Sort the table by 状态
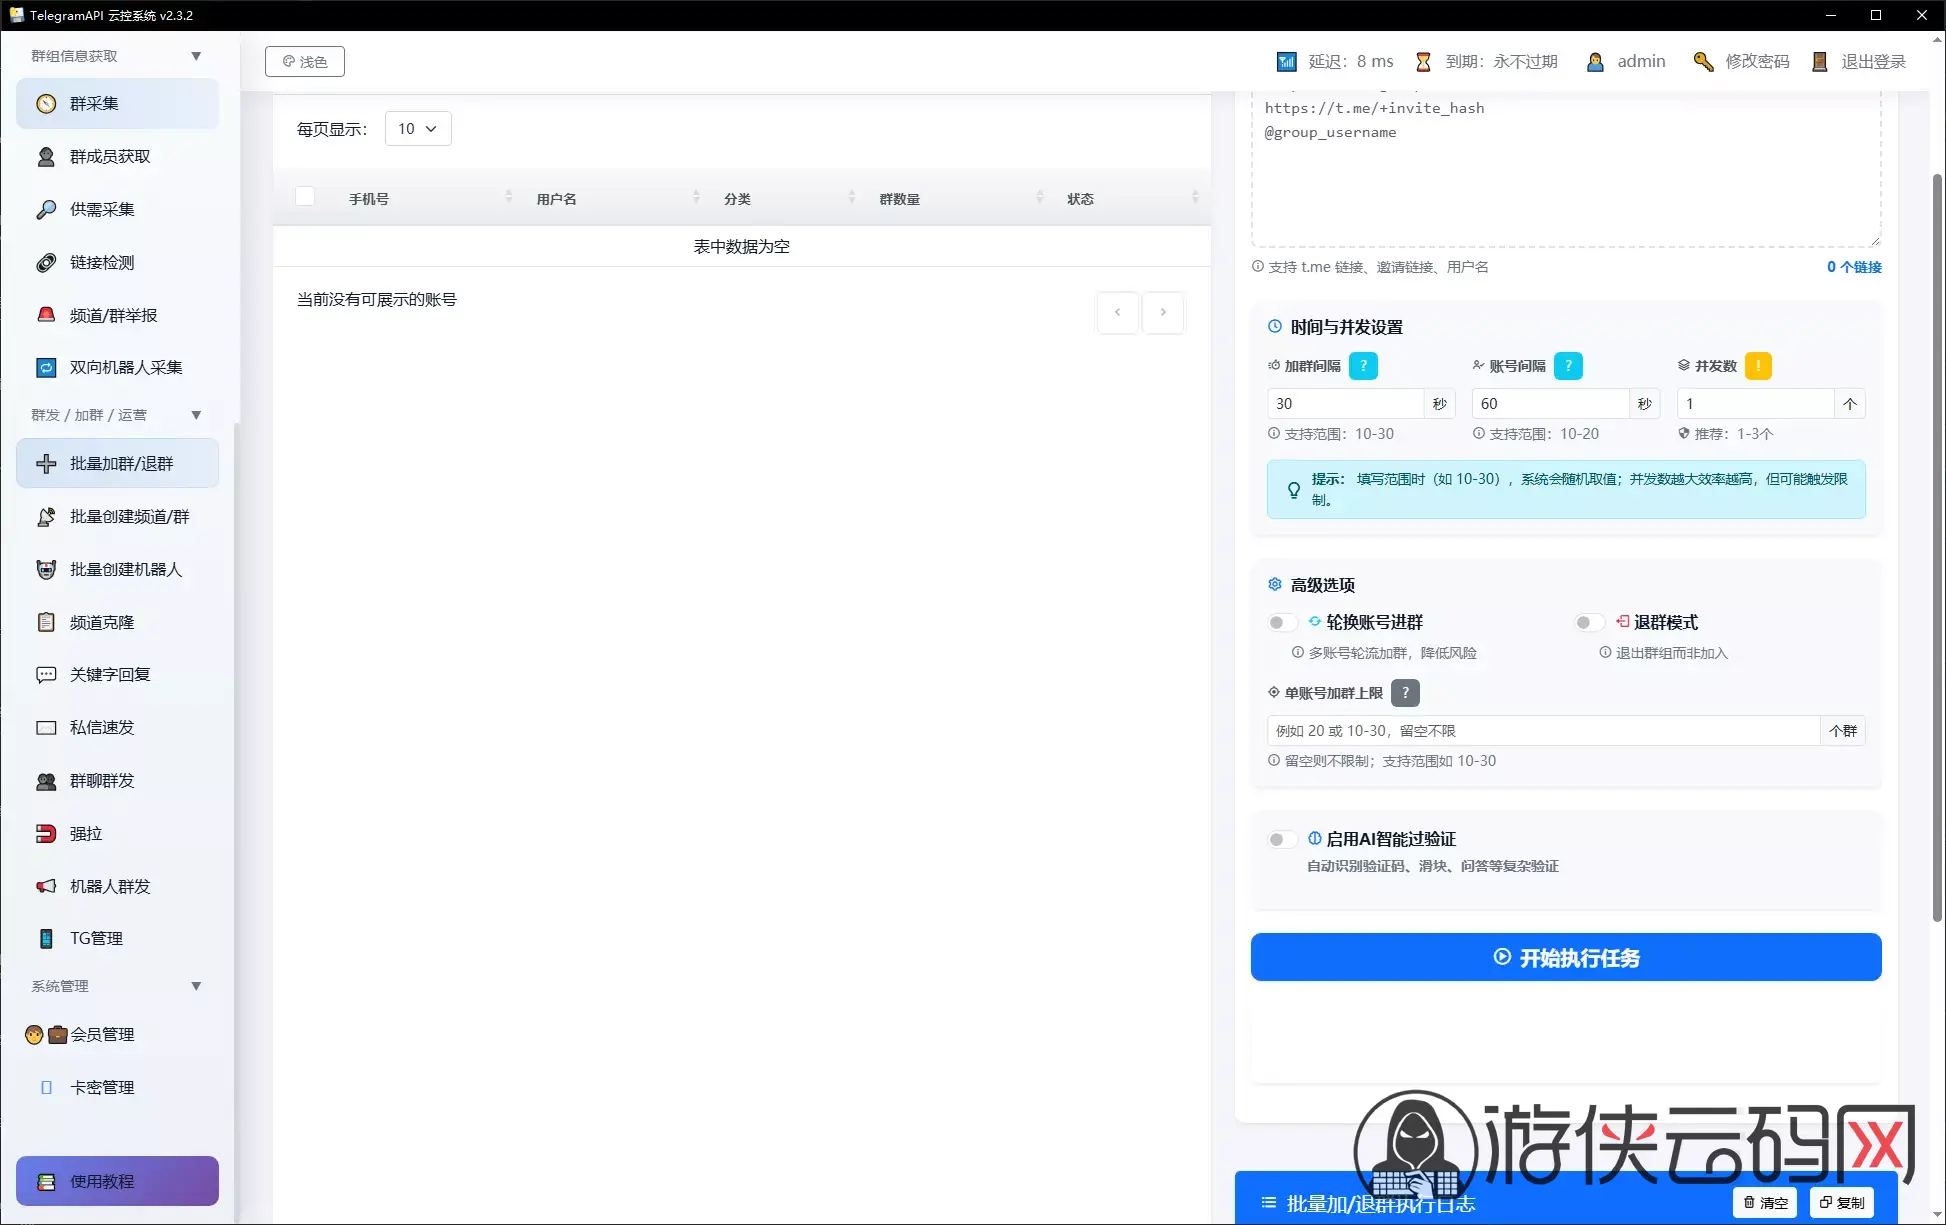Viewport: 1946px width, 1225px height. coord(1195,197)
